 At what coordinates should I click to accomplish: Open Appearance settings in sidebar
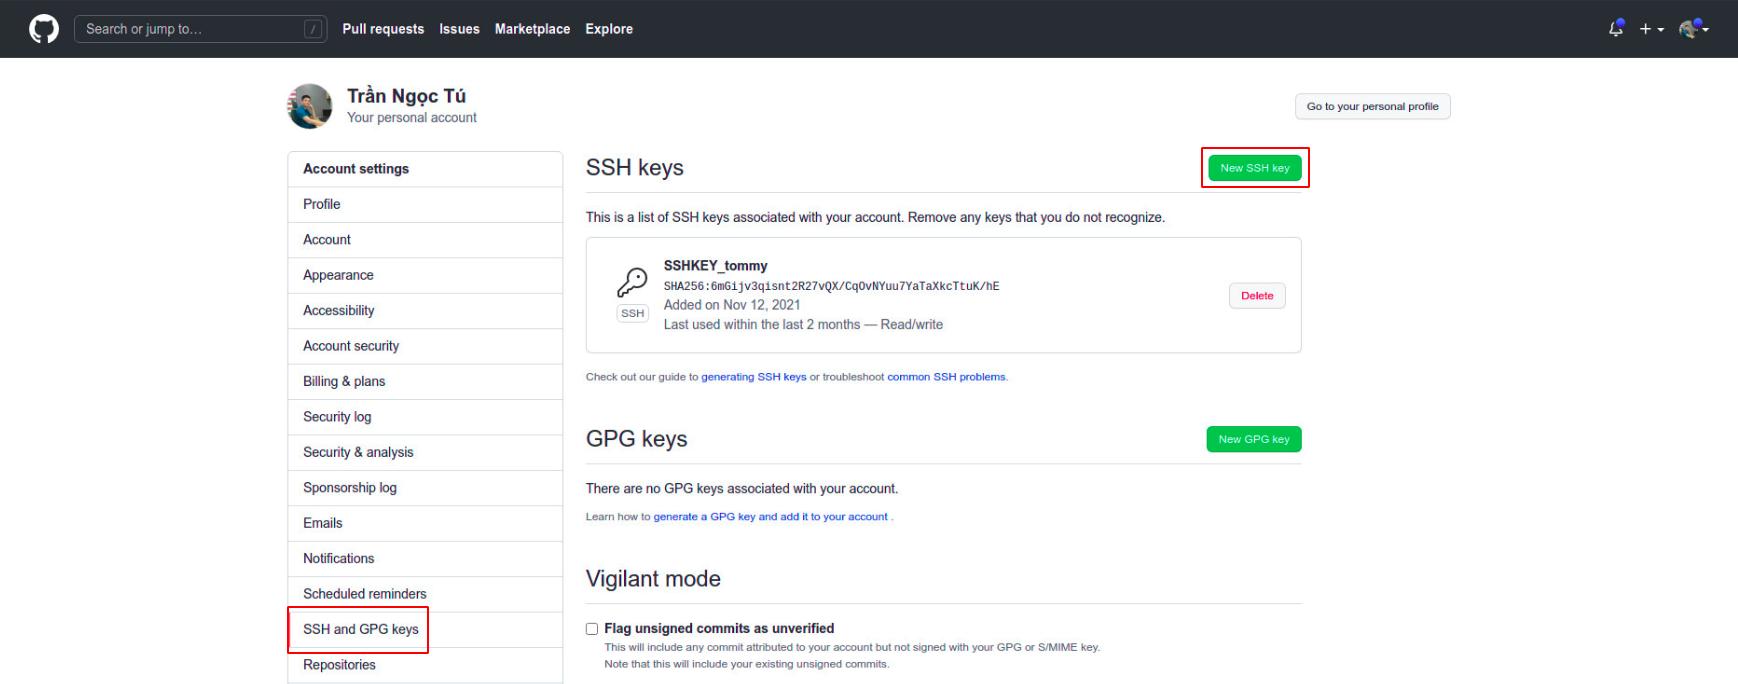point(425,275)
